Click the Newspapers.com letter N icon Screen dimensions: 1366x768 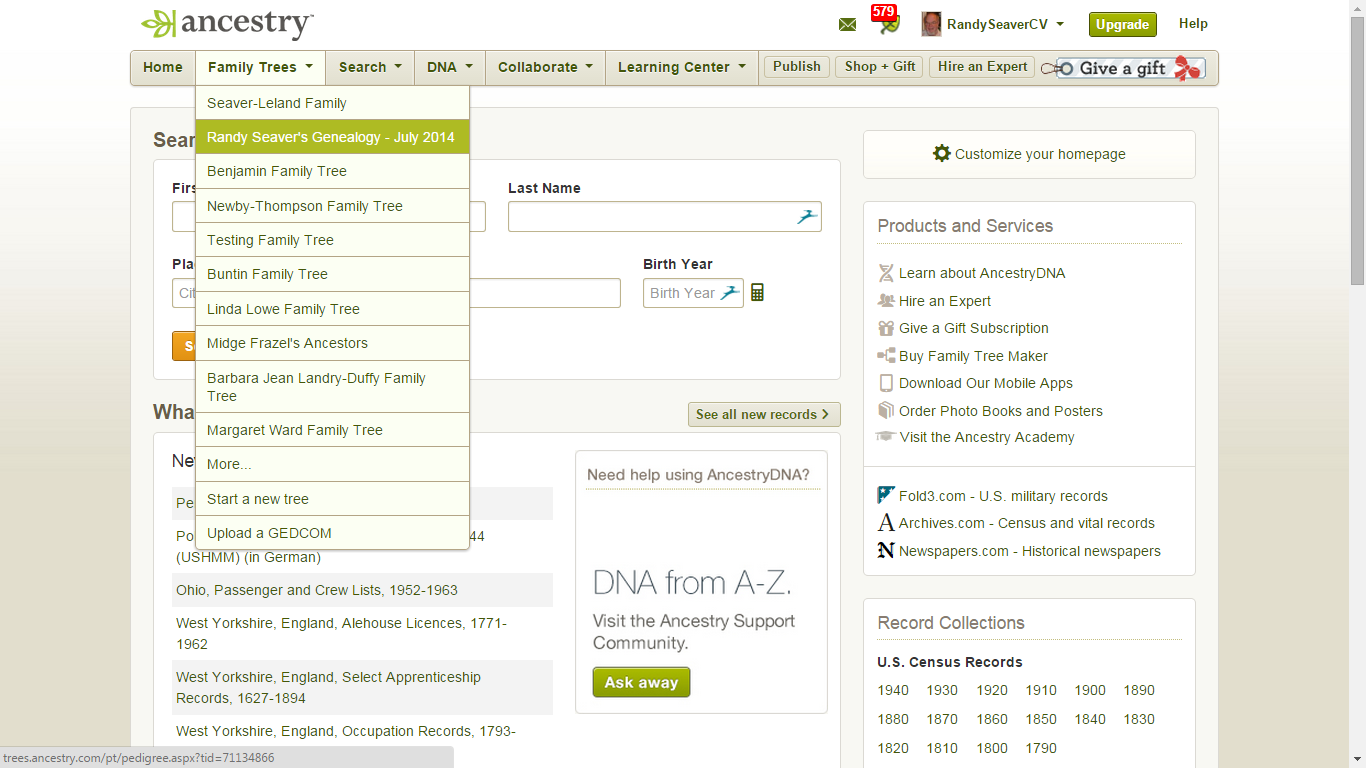tap(884, 550)
